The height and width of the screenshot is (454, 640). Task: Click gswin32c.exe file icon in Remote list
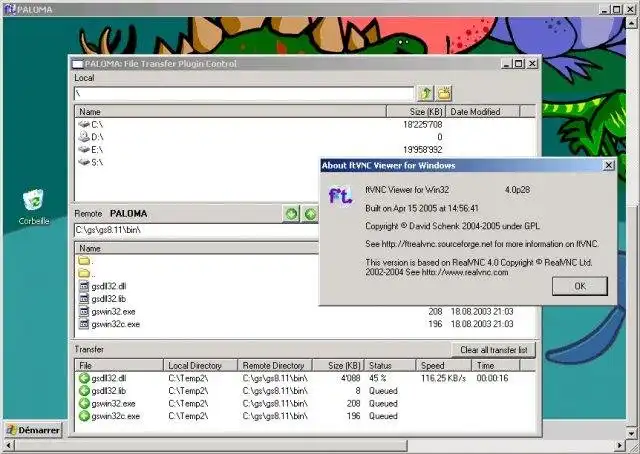tap(84, 324)
